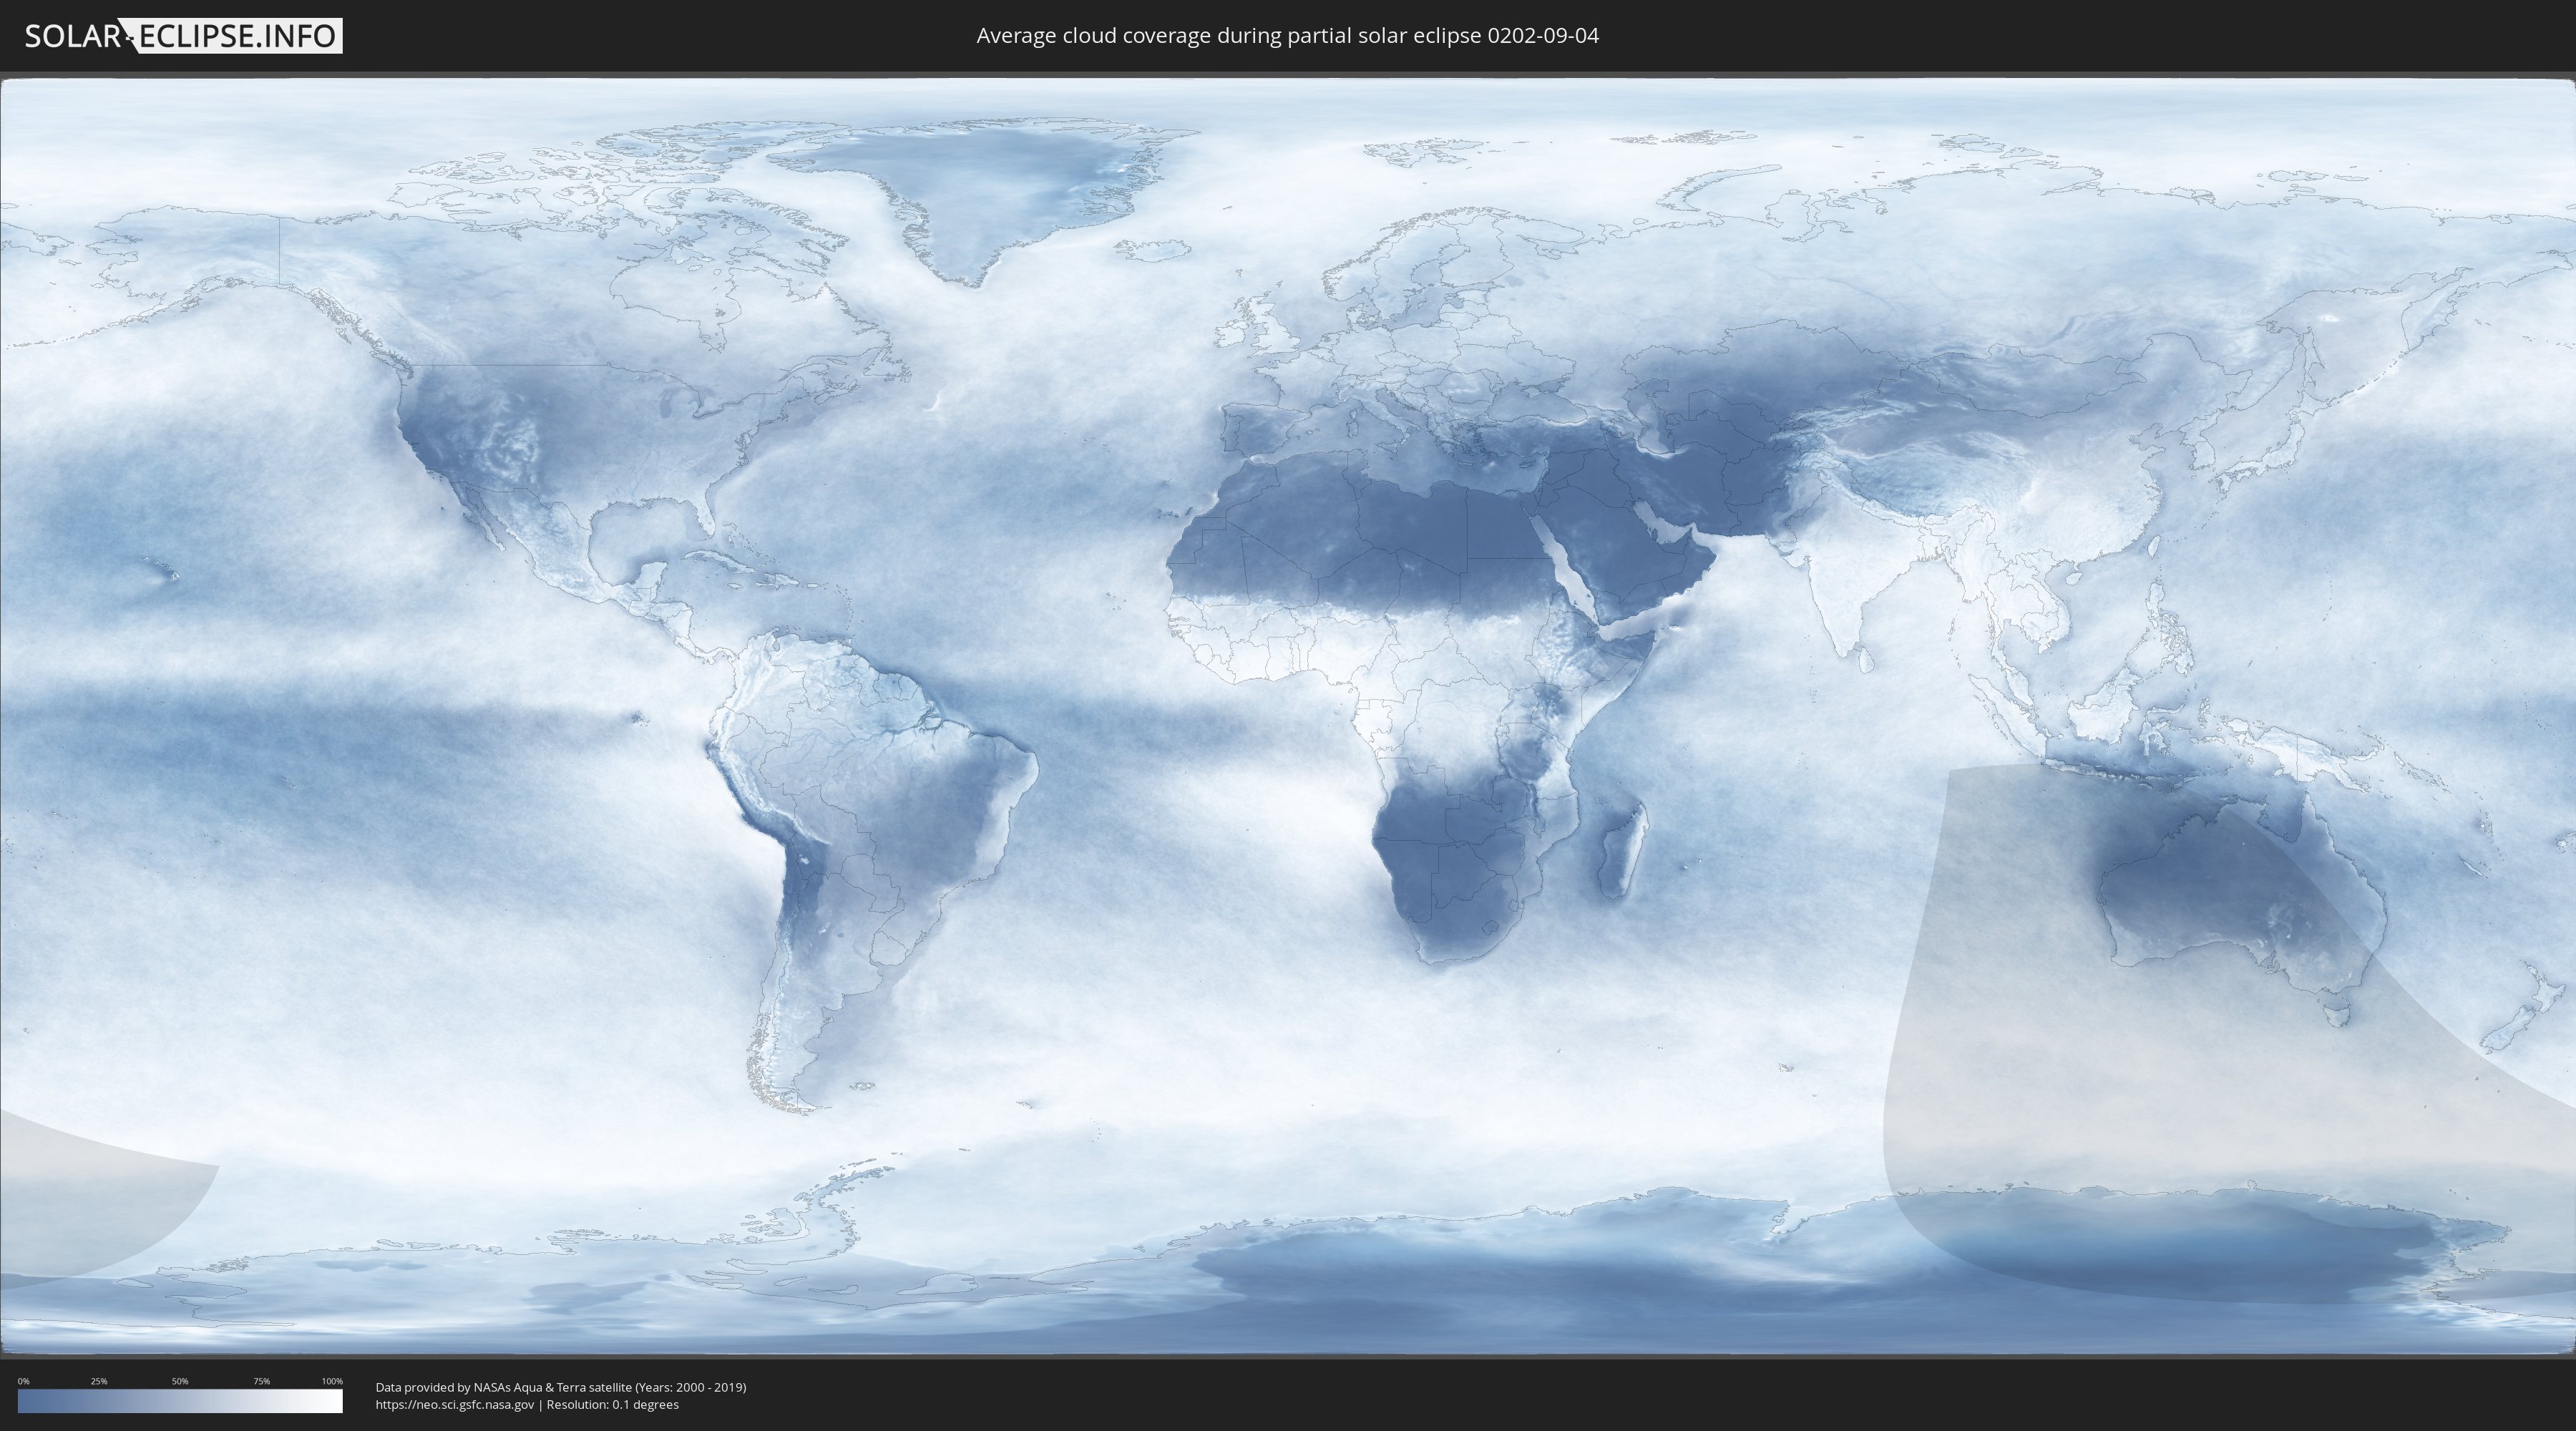Viewport: 2576px width, 1431px height.
Task: Click the '100%' legend label
Action: 332,1381
